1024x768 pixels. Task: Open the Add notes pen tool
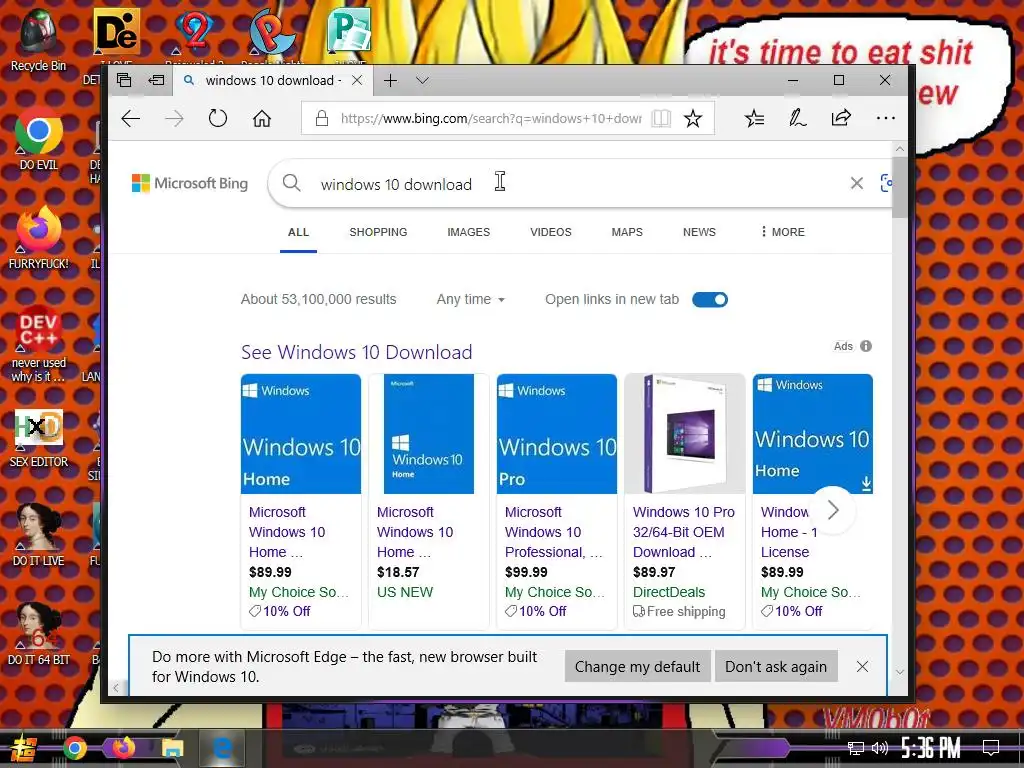pos(797,118)
